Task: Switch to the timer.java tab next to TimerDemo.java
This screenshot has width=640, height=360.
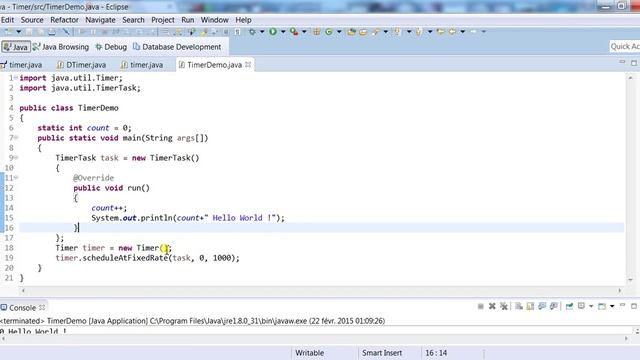Action: [x=142, y=64]
